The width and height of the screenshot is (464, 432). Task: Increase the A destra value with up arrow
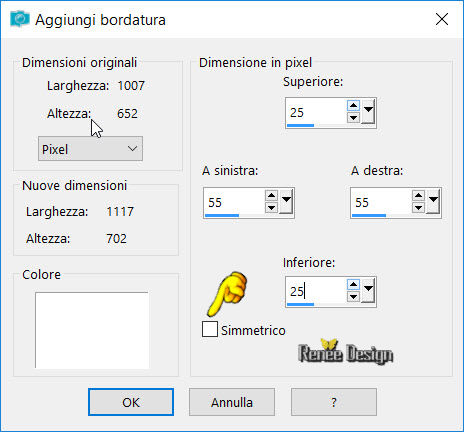coord(418,196)
